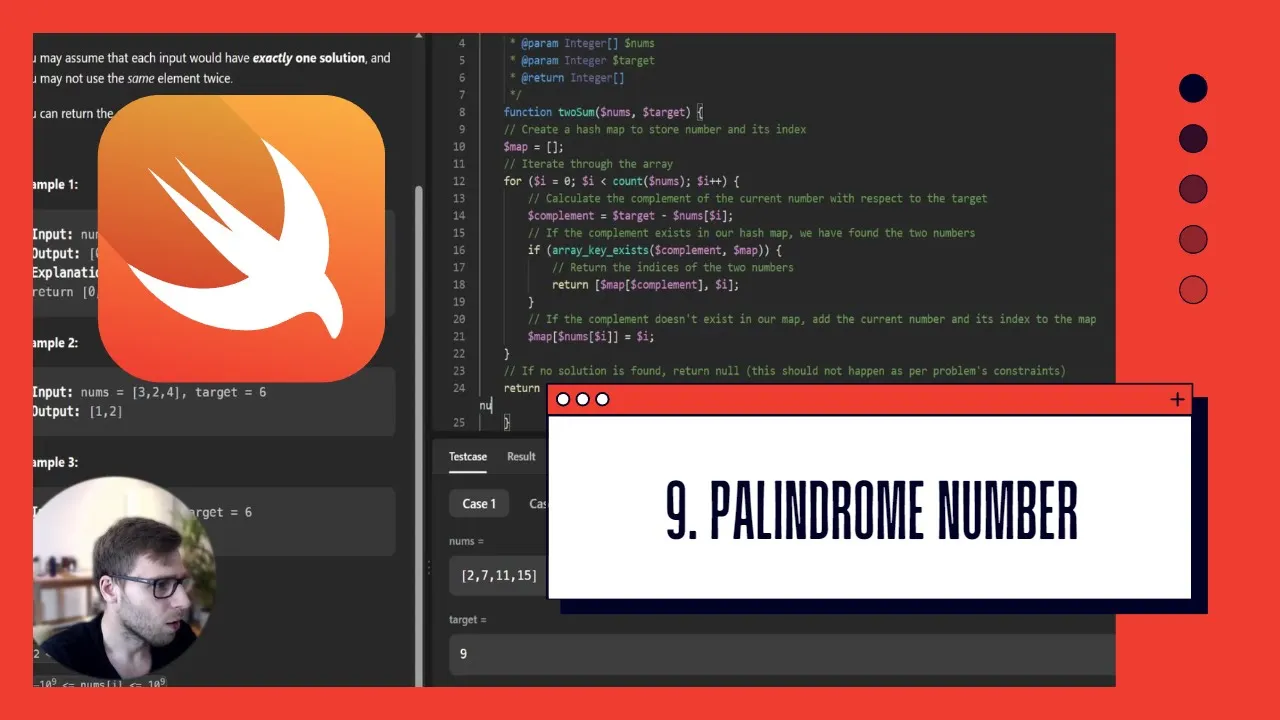Click the "complement doesn't exist" comment line
The image size is (1280, 720).
coord(812,319)
